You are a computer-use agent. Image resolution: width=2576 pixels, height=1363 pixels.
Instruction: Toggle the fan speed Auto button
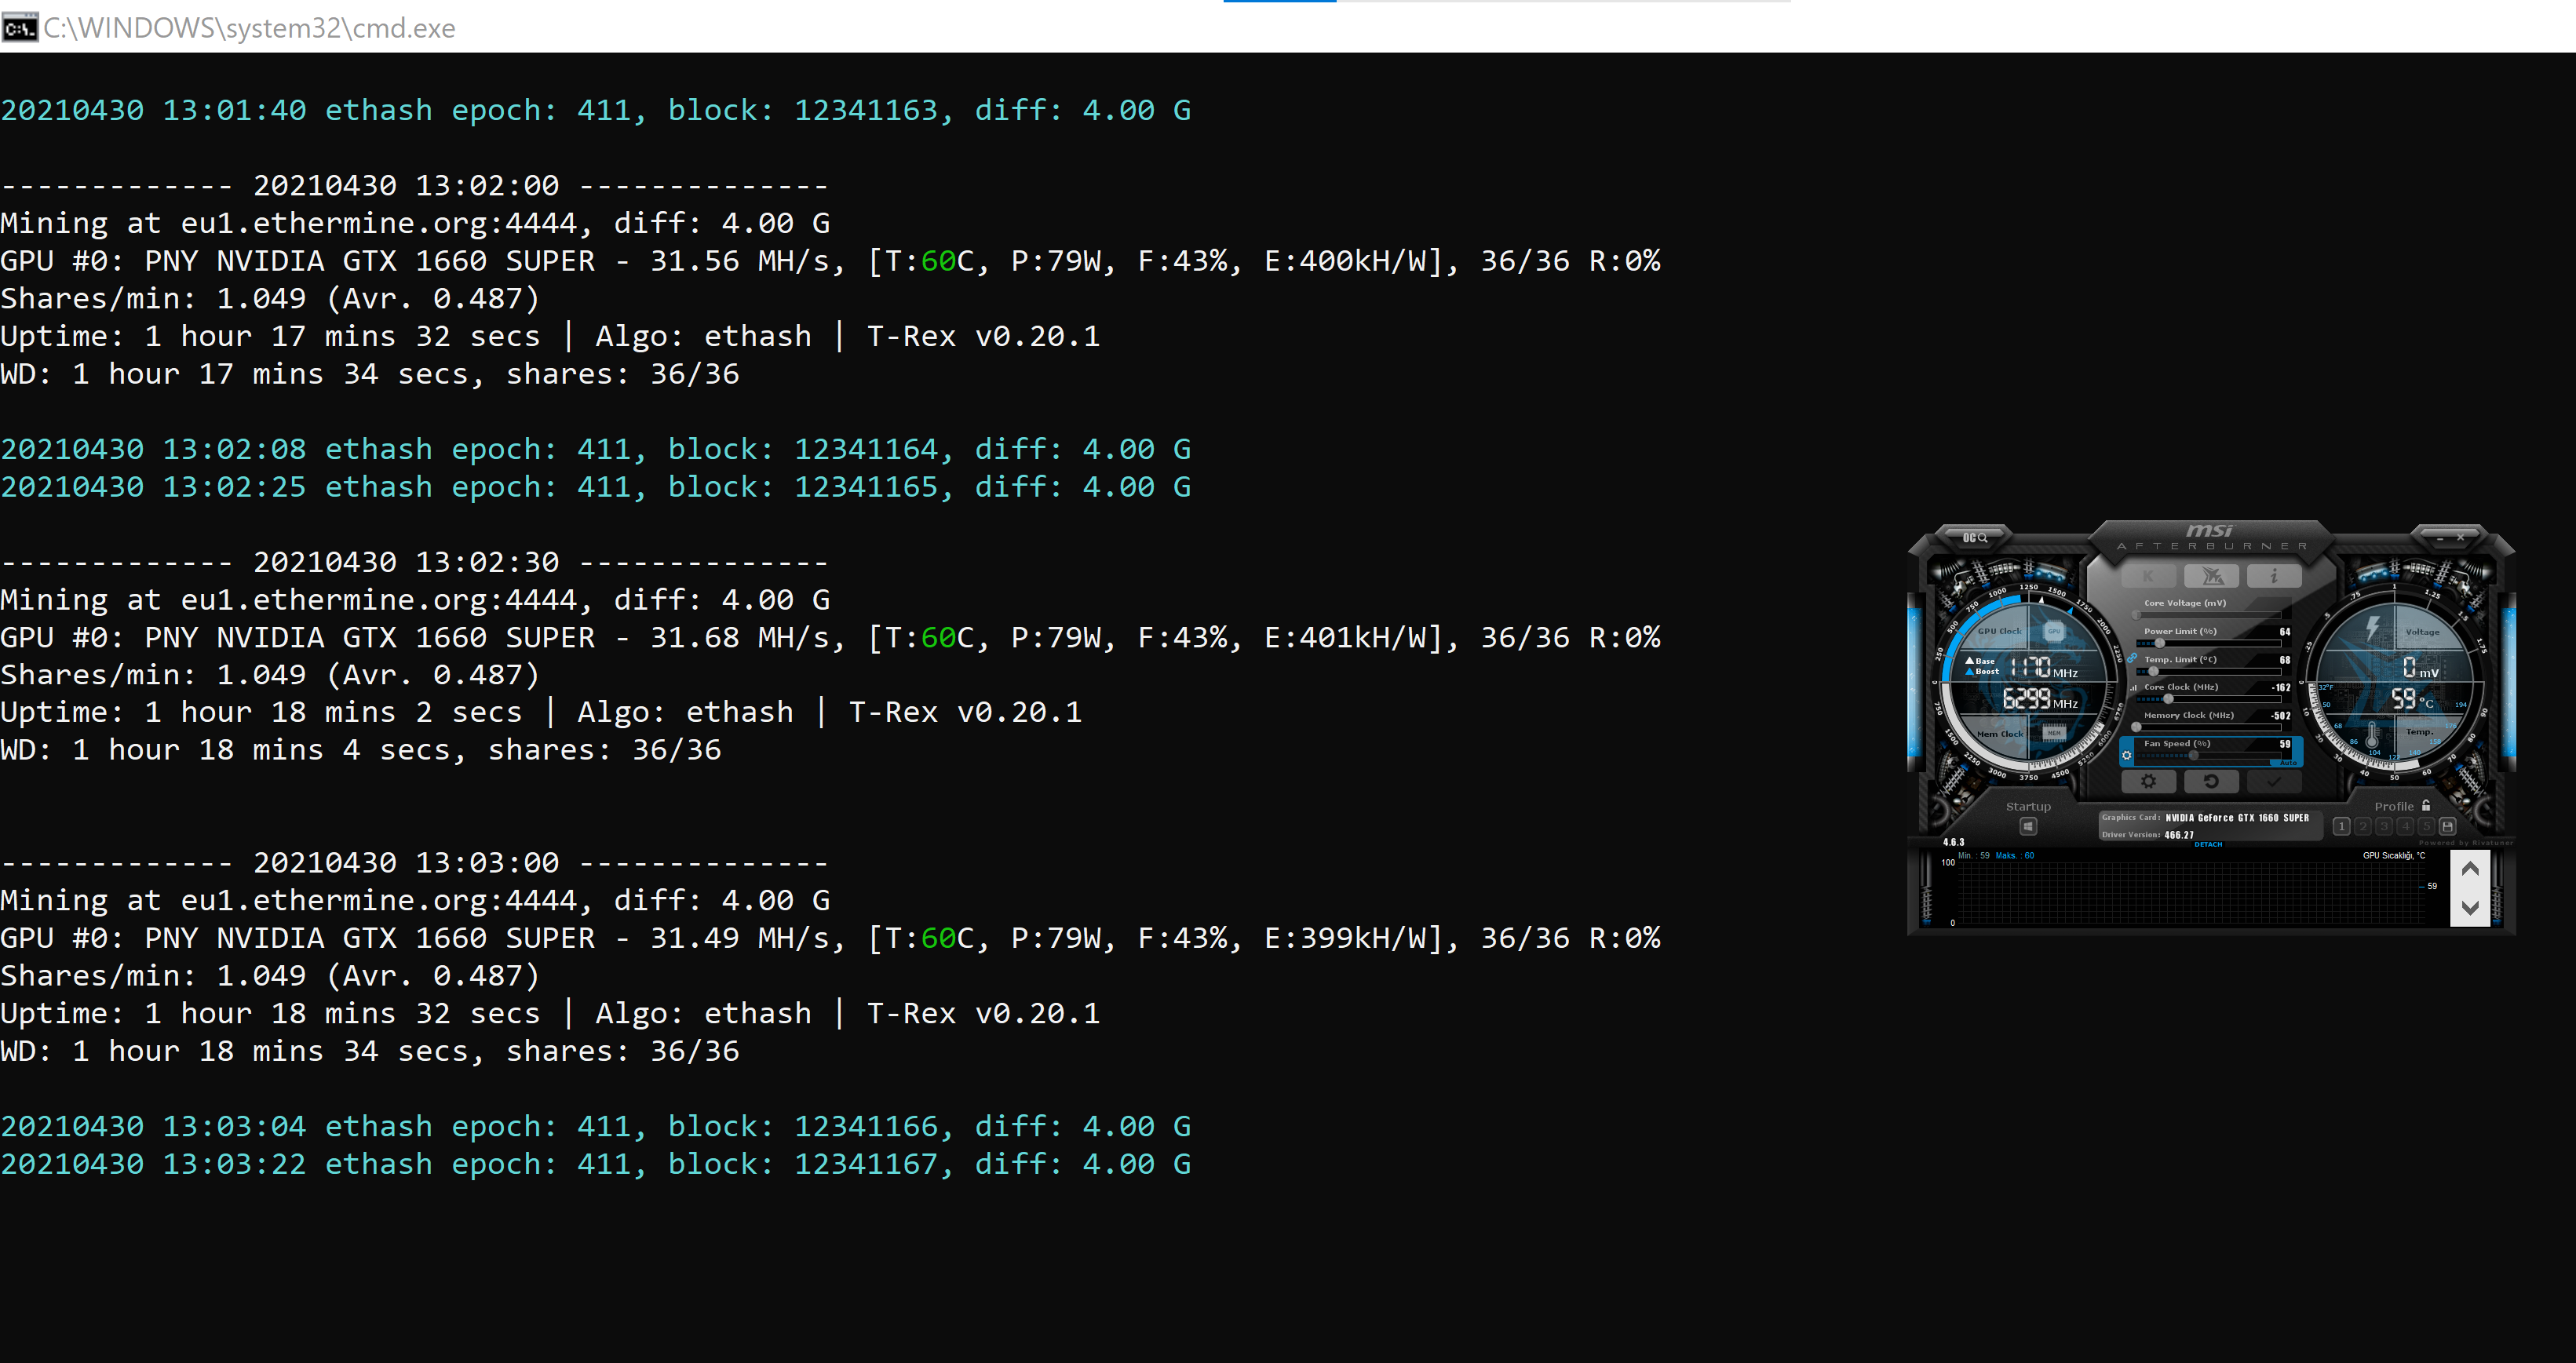click(x=2289, y=764)
